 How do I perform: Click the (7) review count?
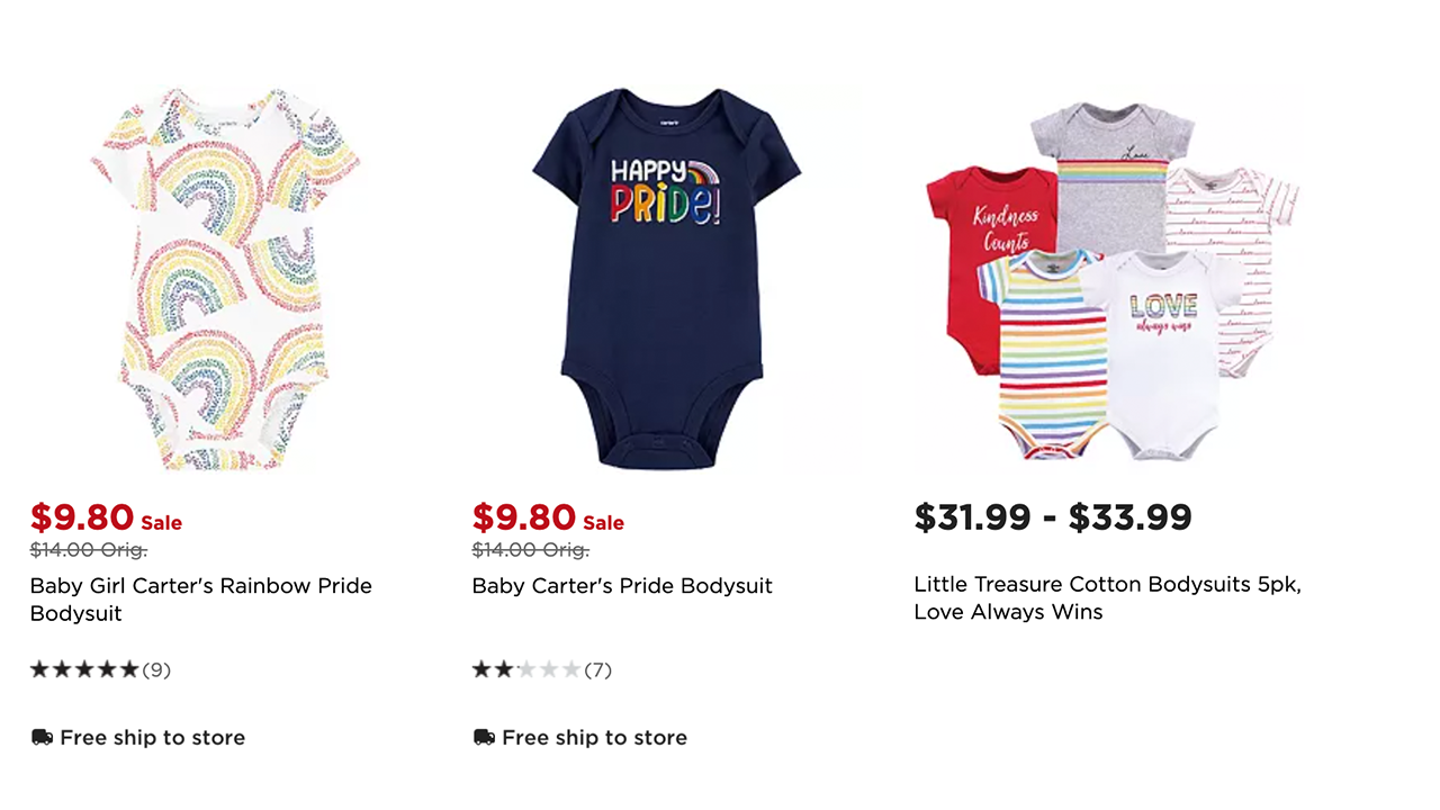(x=598, y=670)
